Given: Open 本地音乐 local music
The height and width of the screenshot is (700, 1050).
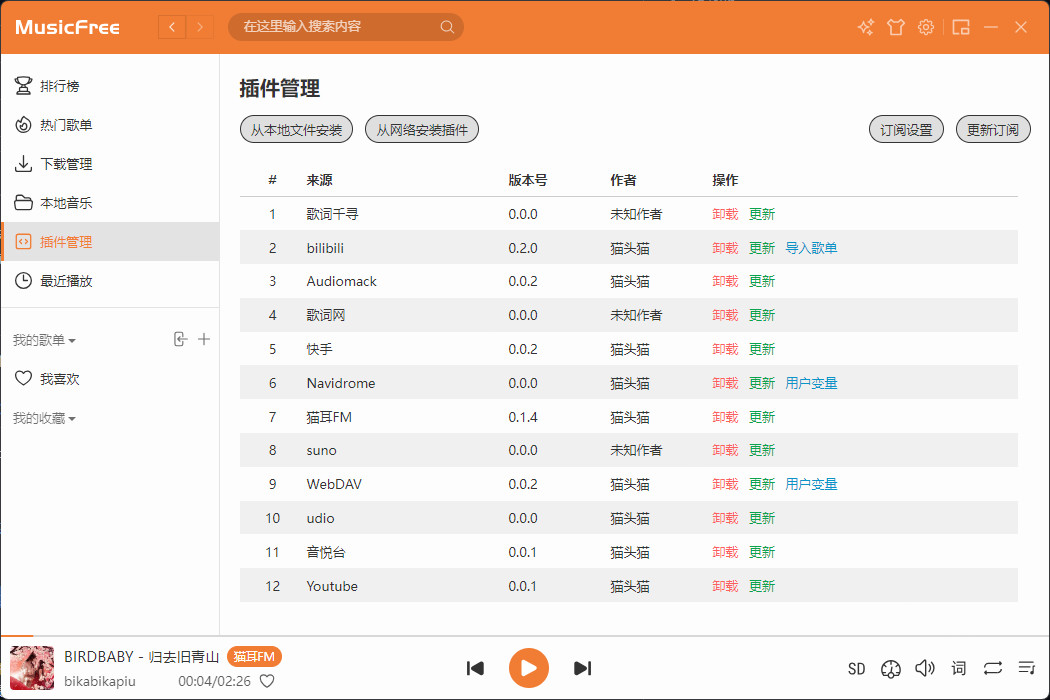Looking at the screenshot, I should pos(110,202).
